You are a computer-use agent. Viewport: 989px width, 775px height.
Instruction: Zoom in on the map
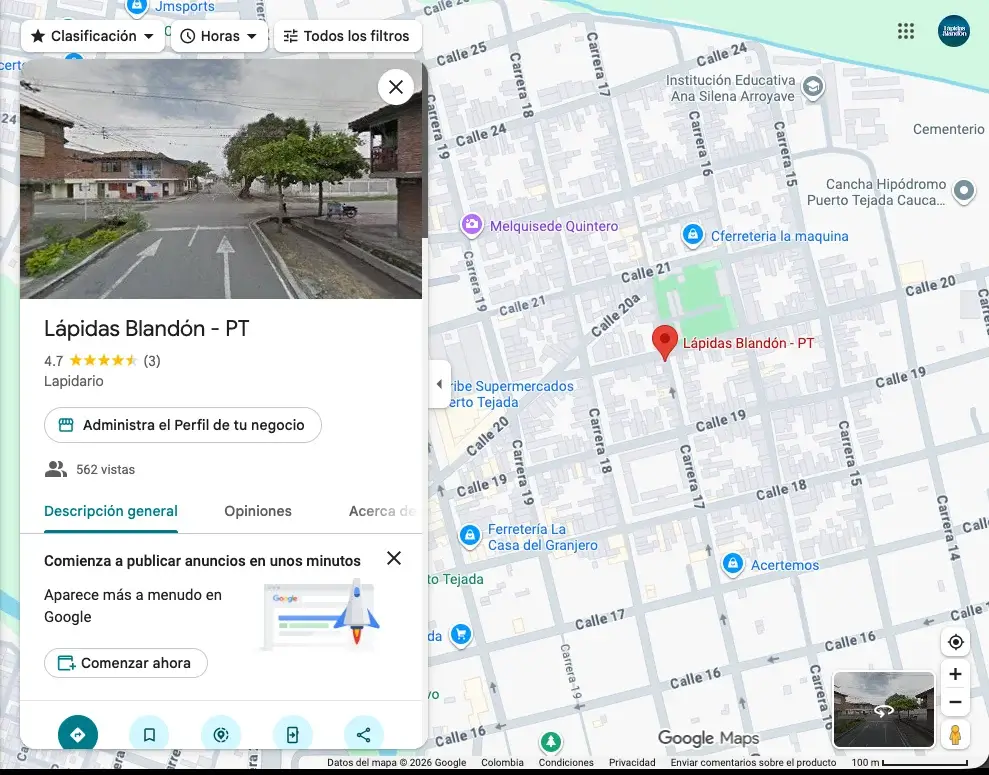pyautogui.click(x=955, y=674)
